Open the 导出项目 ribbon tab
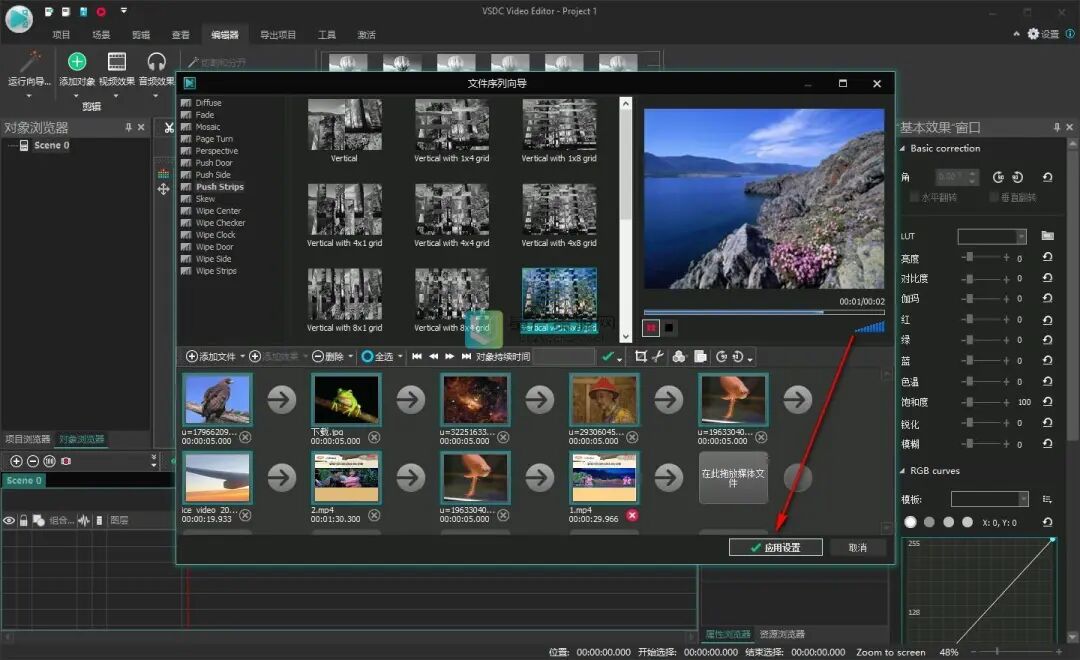The width and height of the screenshot is (1080, 660). point(278,35)
